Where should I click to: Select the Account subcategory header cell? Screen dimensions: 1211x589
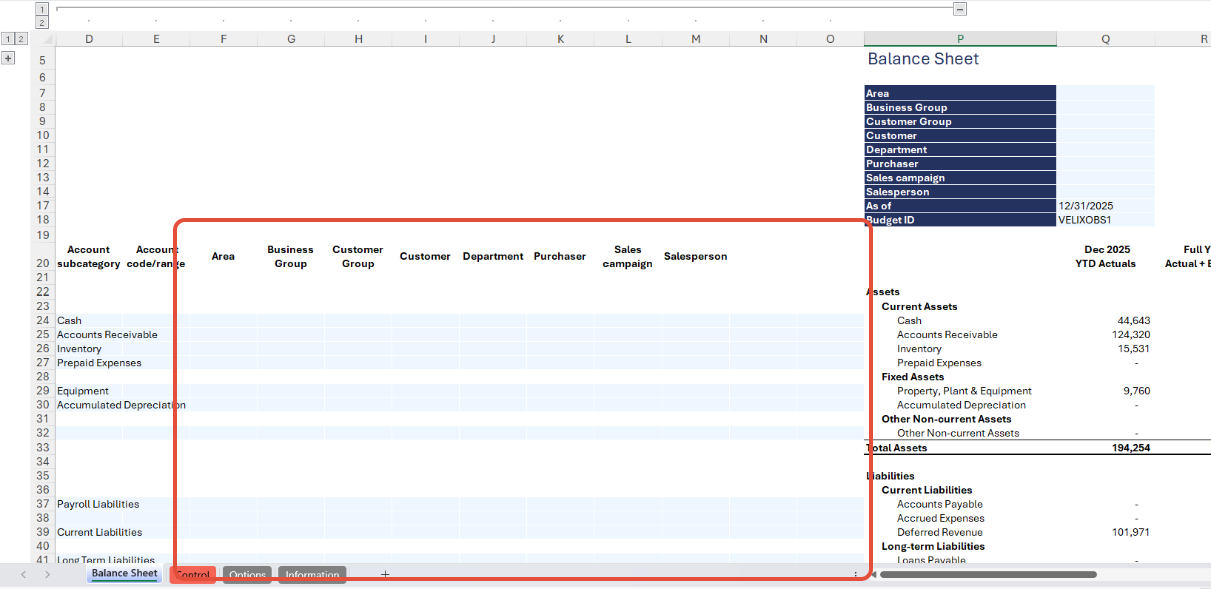pos(89,257)
